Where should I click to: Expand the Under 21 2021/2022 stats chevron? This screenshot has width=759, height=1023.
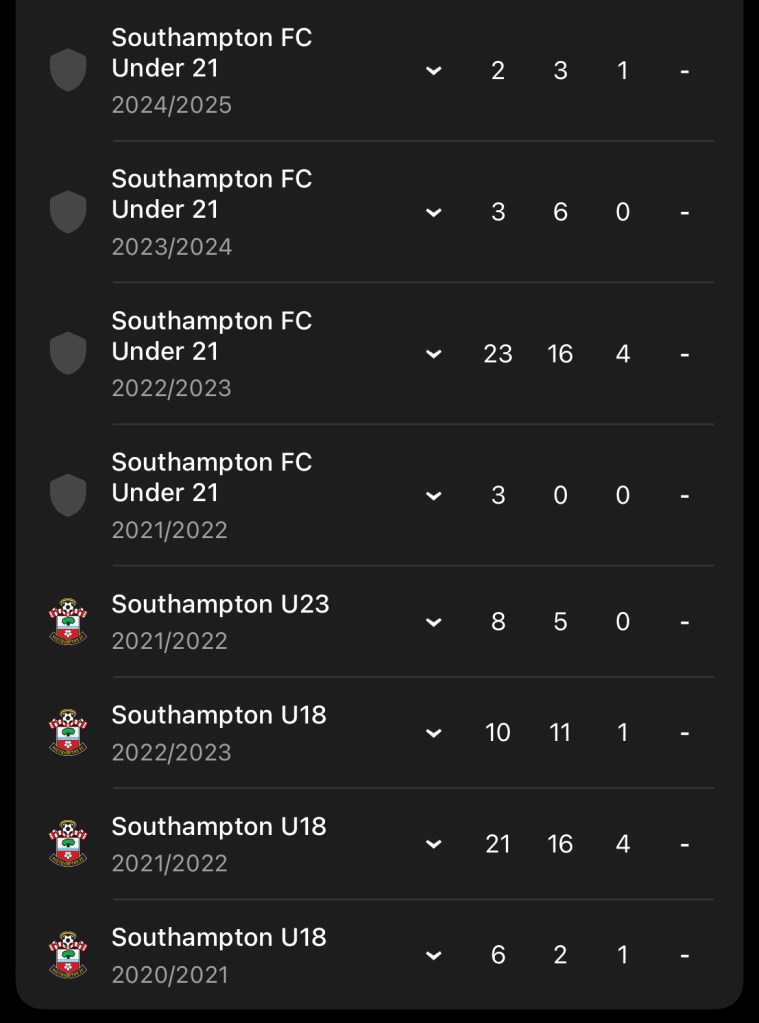tap(433, 496)
